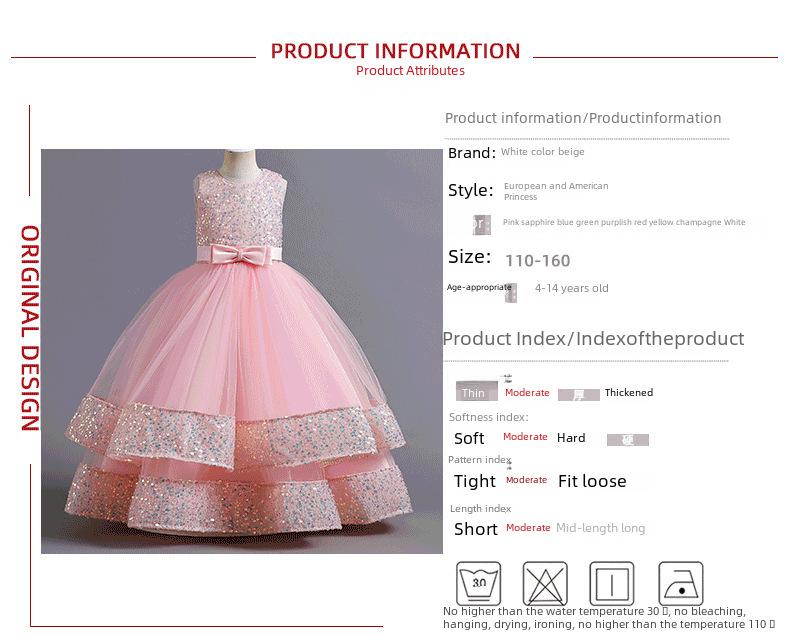Click the gray box left of Thickened

(x=578, y=395)
